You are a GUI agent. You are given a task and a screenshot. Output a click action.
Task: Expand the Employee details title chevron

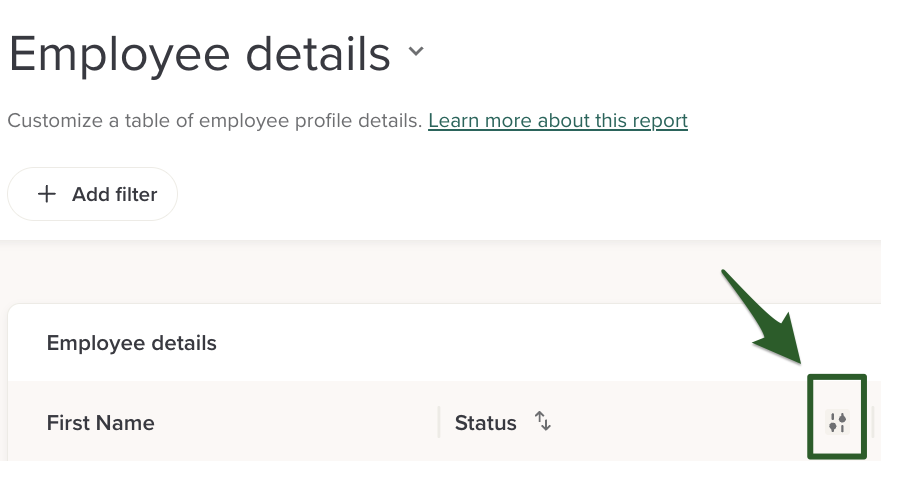416,52
